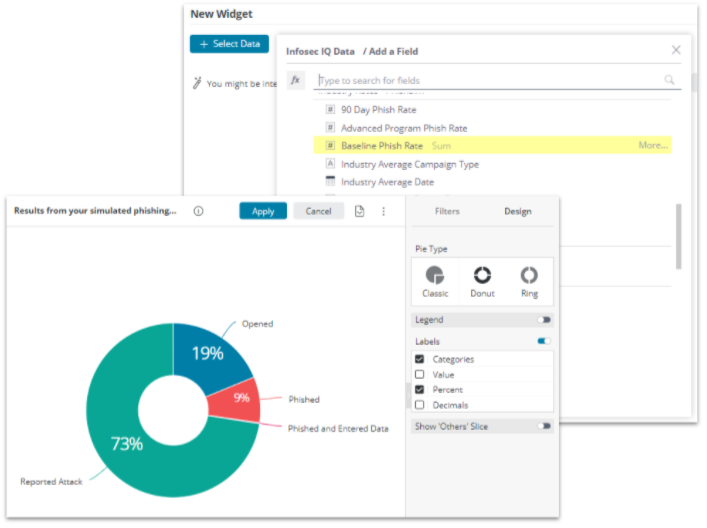The height and width of the screenshot is (528, 707).
Task: Disable the Labels toggle switch
Action: [544, 341]
